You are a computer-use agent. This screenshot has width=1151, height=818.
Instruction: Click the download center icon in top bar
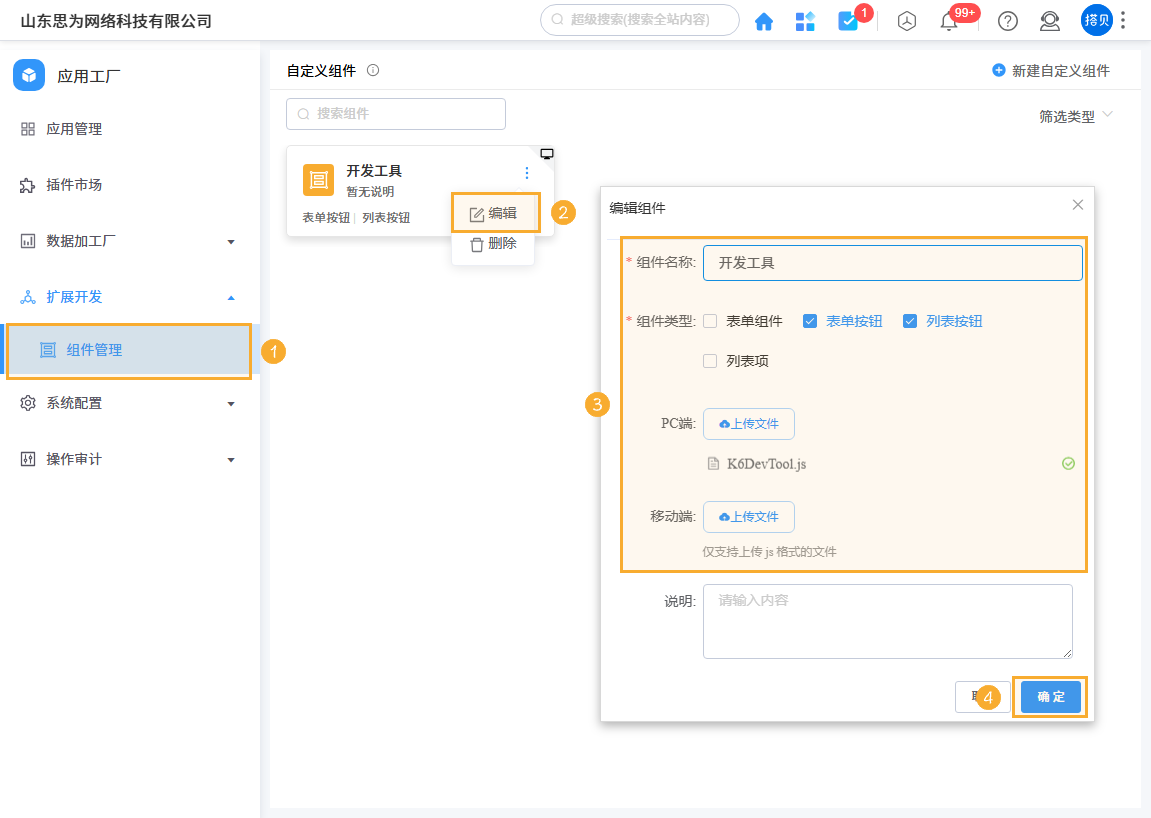pyautogui.click(x=906, y=20)
